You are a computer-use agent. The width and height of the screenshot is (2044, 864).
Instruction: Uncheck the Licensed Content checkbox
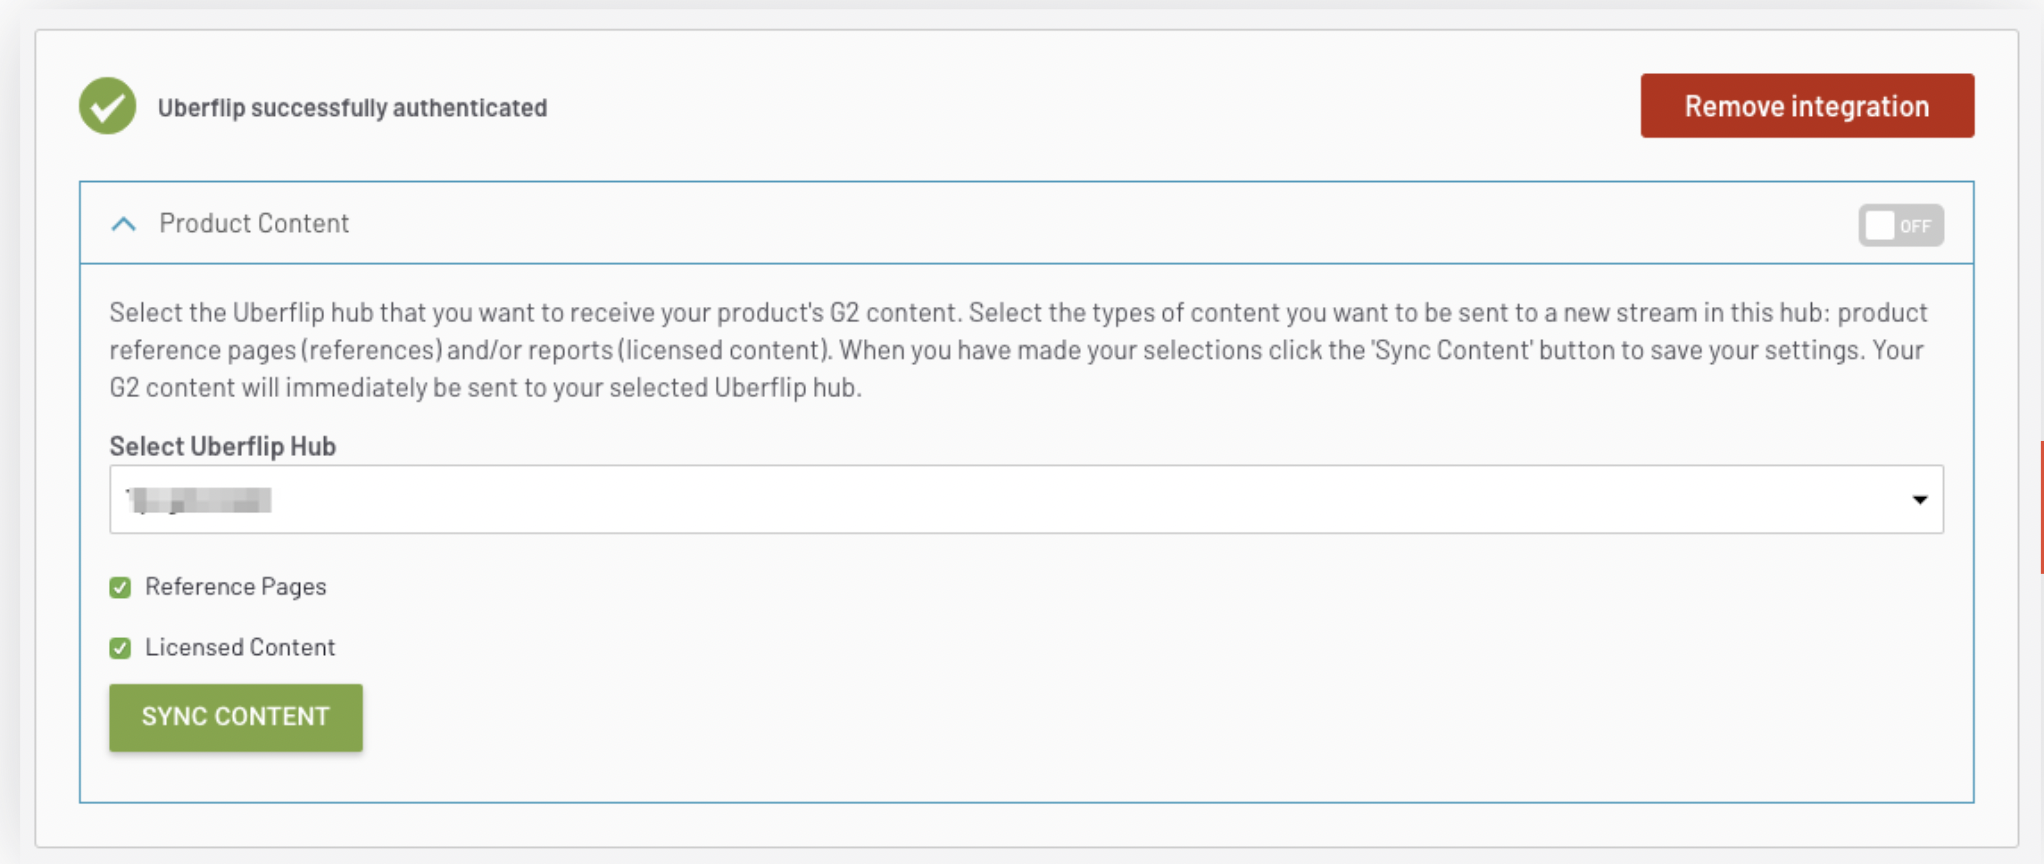pos(120,648)
